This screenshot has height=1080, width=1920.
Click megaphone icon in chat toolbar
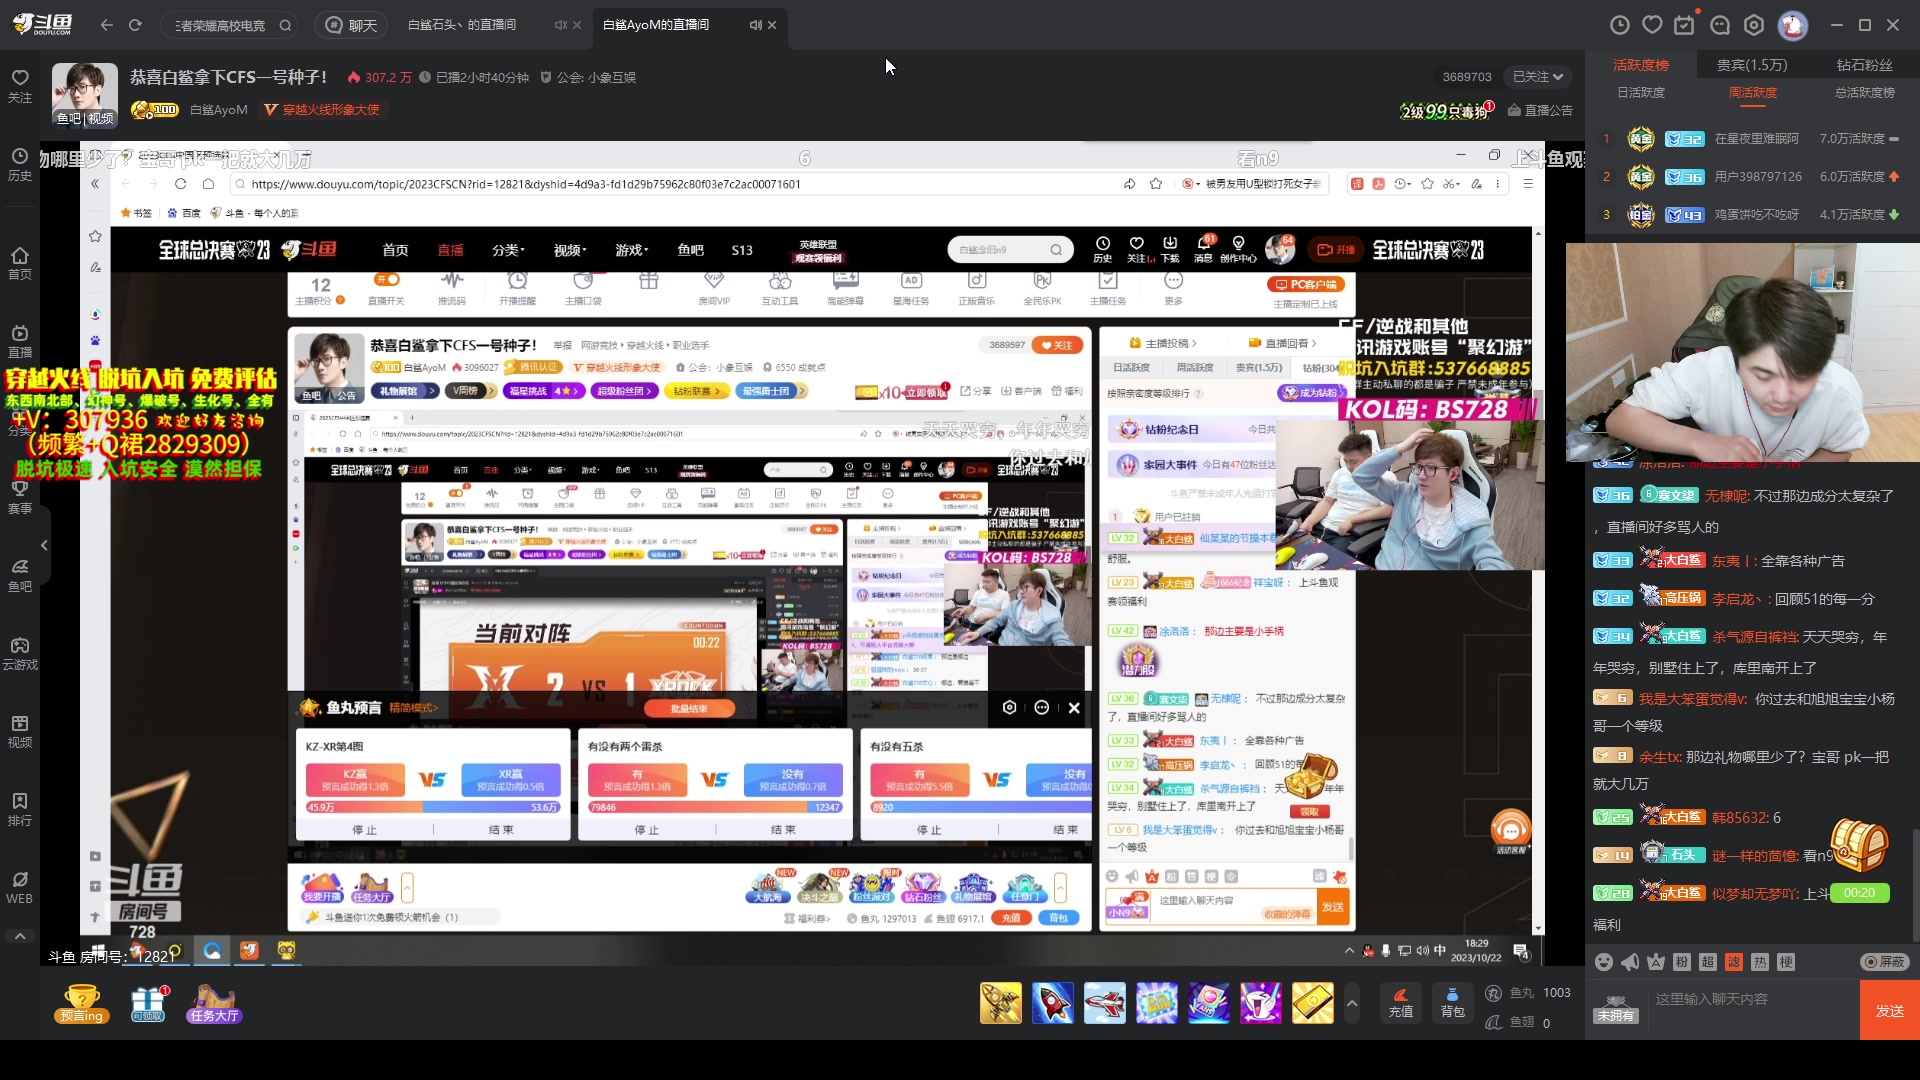[x=1630, y=962]
